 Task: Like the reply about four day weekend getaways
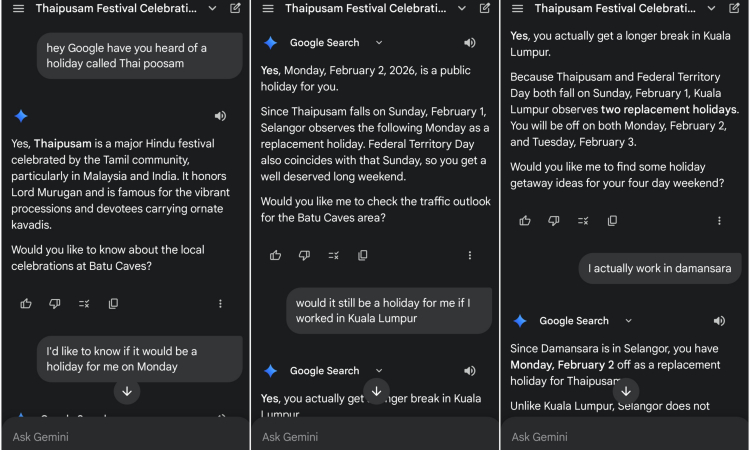click(x=525, y=220)
